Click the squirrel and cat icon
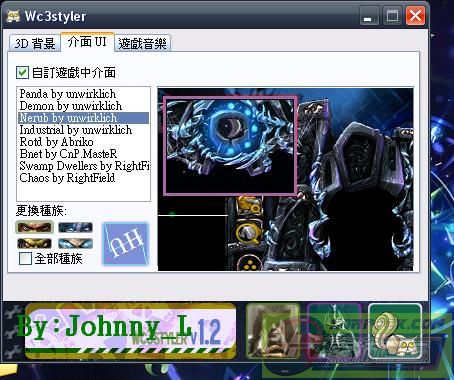Screen dimensions: 454x380 point(395,331)
